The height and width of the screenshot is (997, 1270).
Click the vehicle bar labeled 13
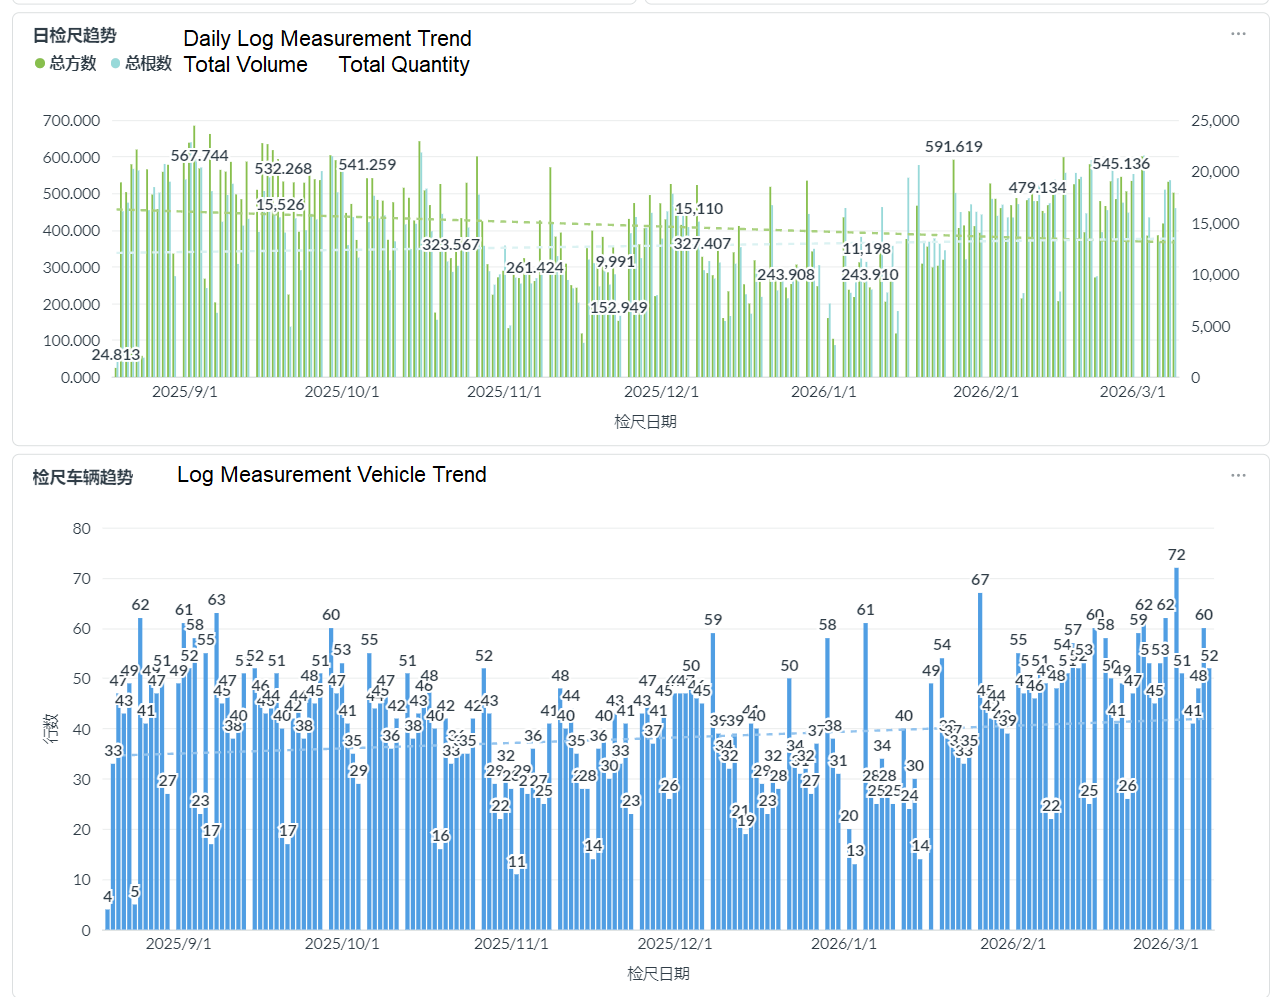pos(855,895)
